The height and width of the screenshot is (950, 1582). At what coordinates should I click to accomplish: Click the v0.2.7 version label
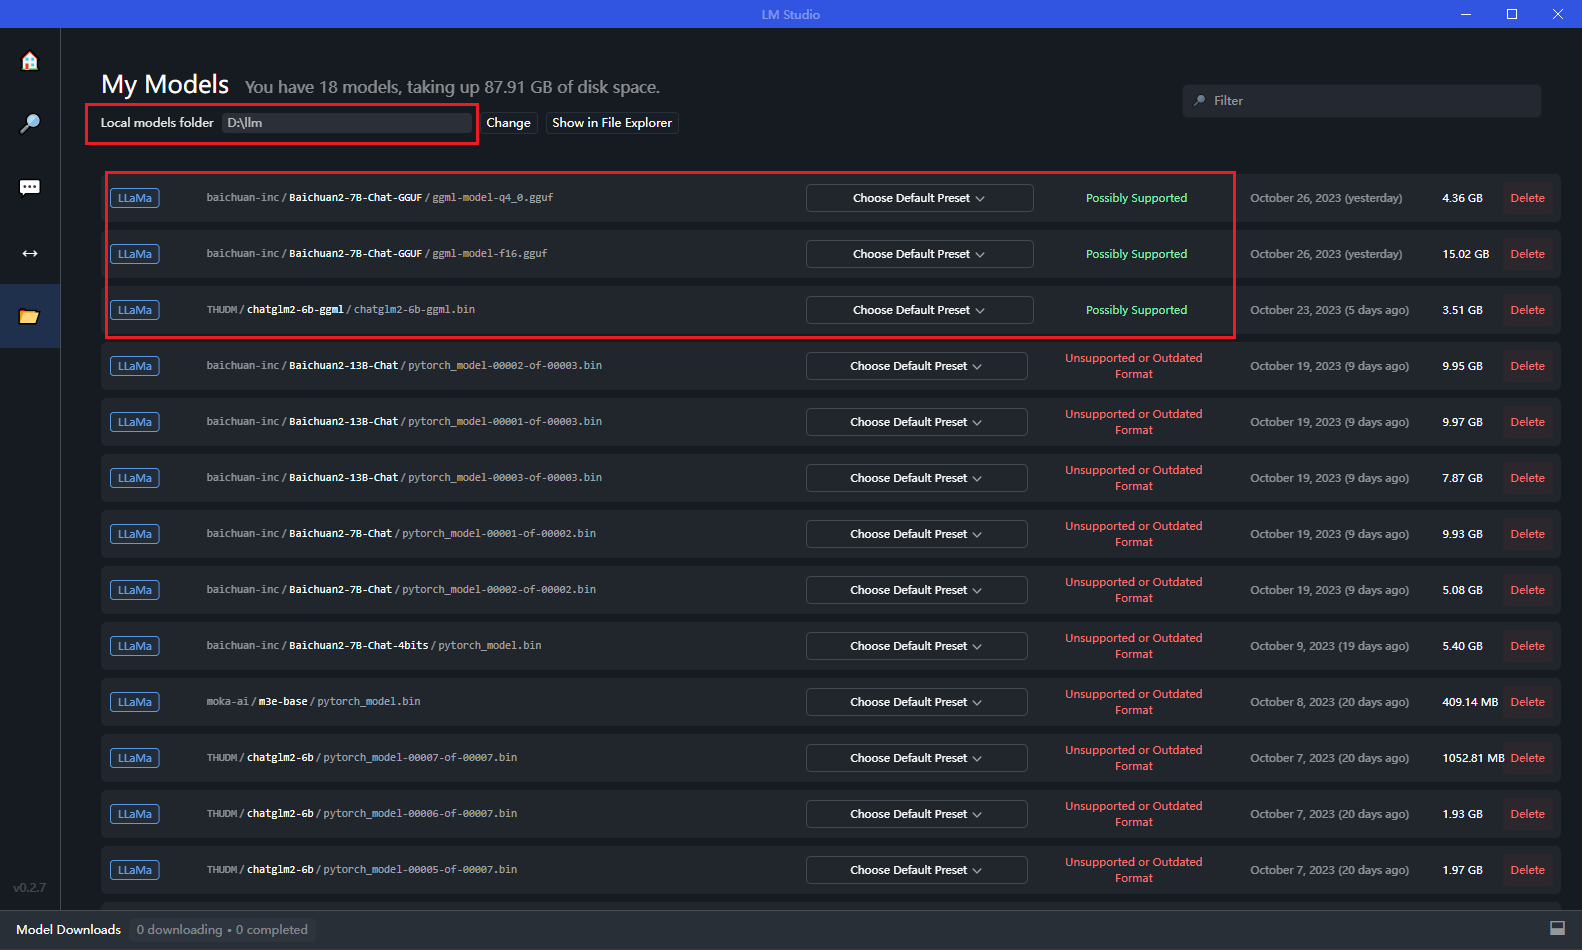point(29,887)
